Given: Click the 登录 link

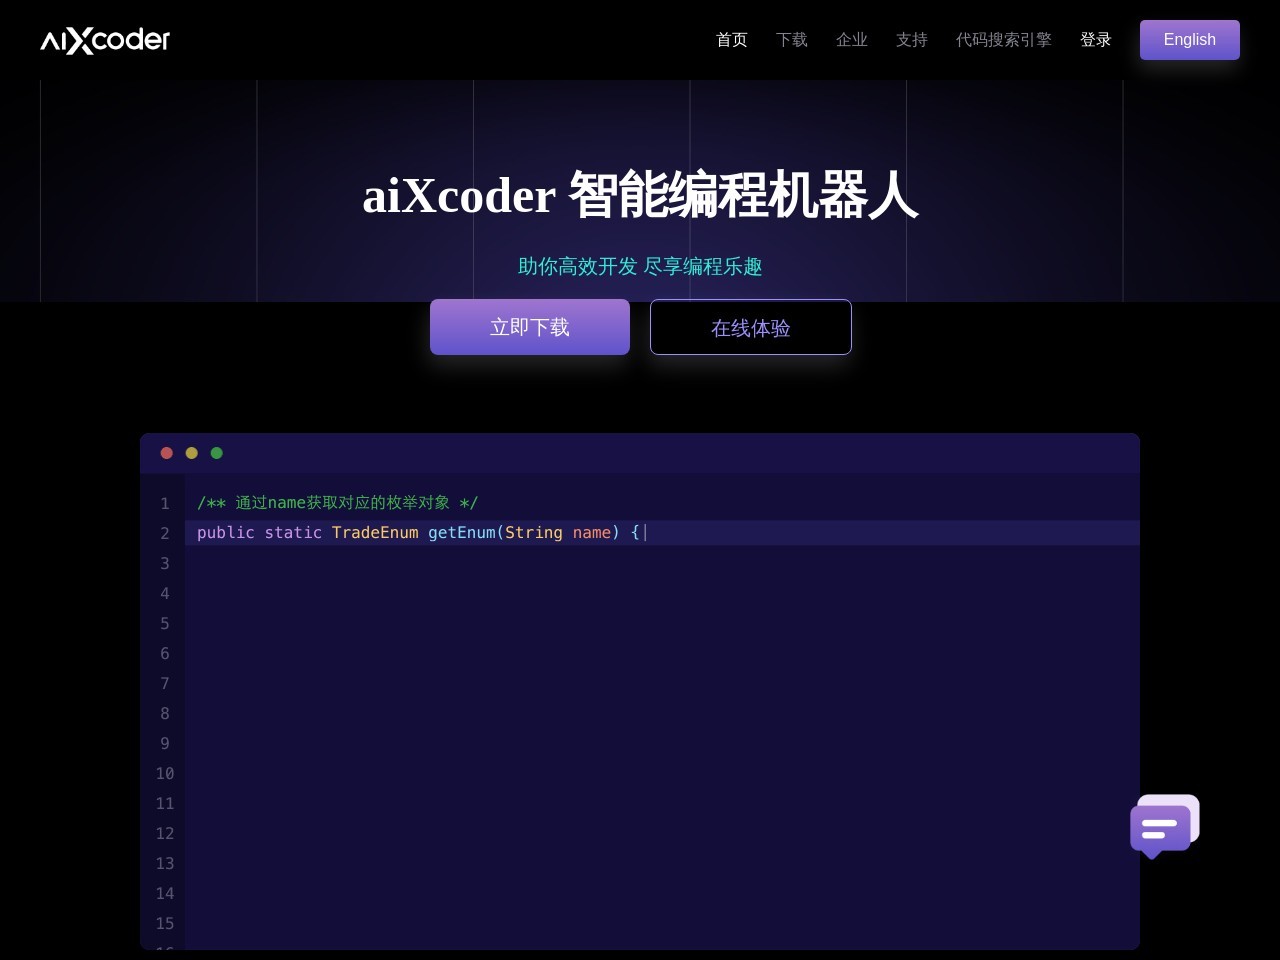Looking at the screenshot, I should coord(1095,40).
